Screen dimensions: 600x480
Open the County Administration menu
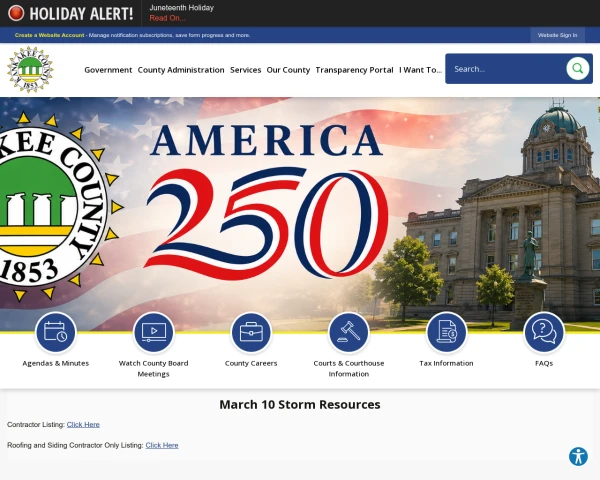[181, 70]
